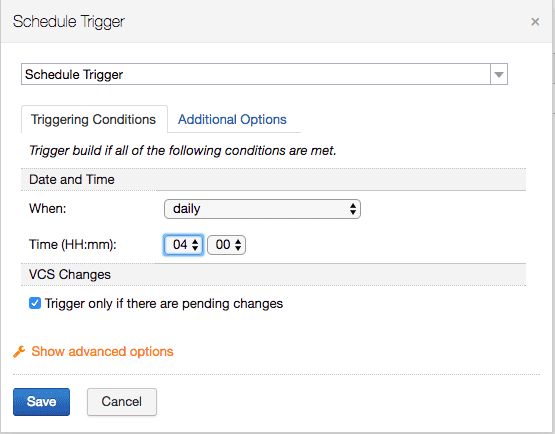Viewport: 555px width, 434px height.
Task: Click the wrench icon beside Show advanced options
Action: (19, 352)
